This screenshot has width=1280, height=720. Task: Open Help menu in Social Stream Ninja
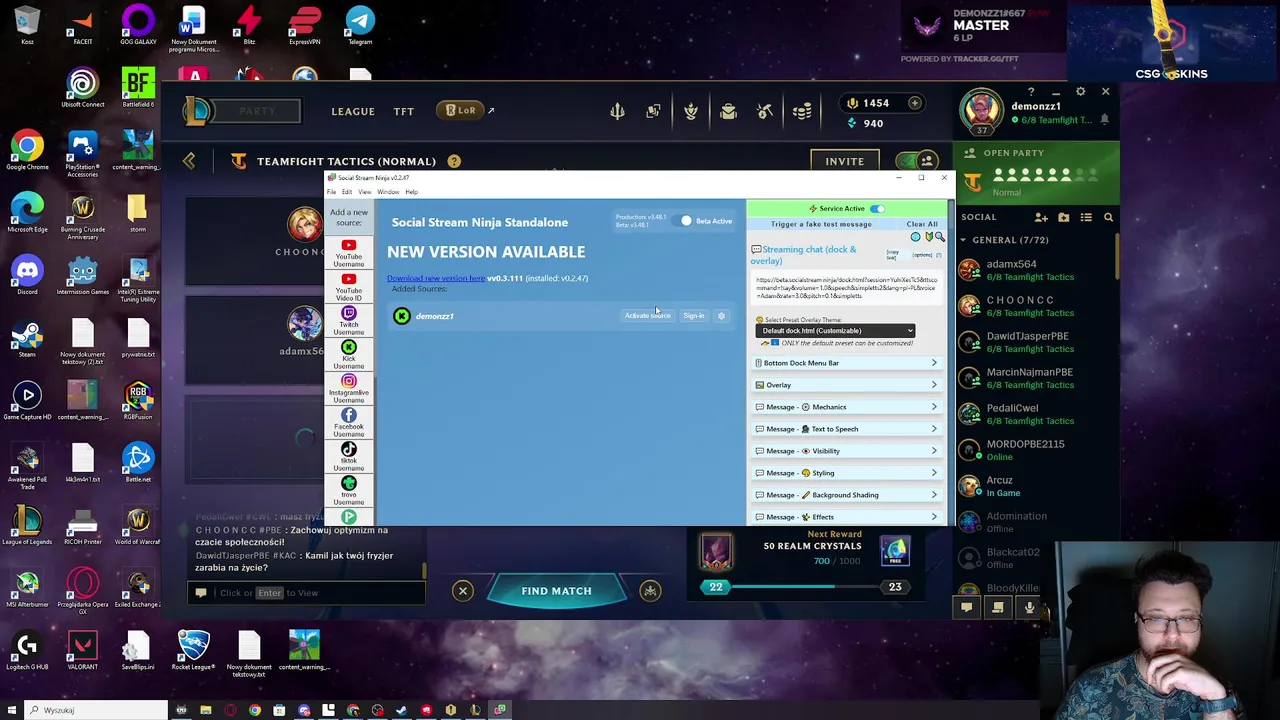coord(411,192)
